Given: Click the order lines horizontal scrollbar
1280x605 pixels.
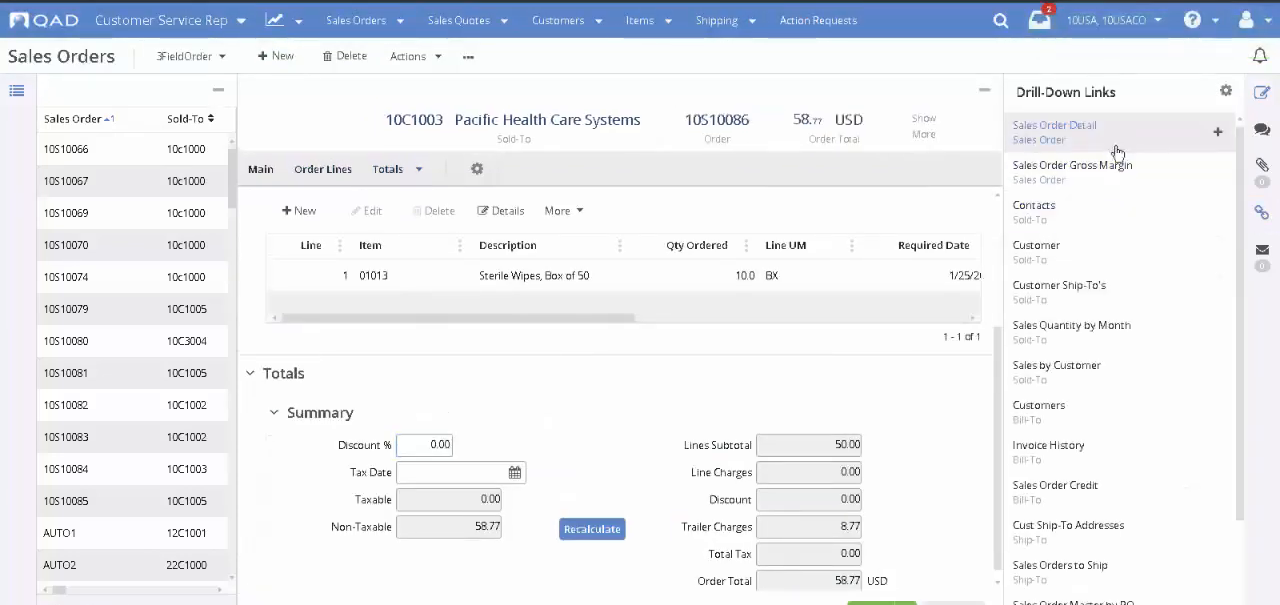Looking at the screenshot, I should coord(458,318).
